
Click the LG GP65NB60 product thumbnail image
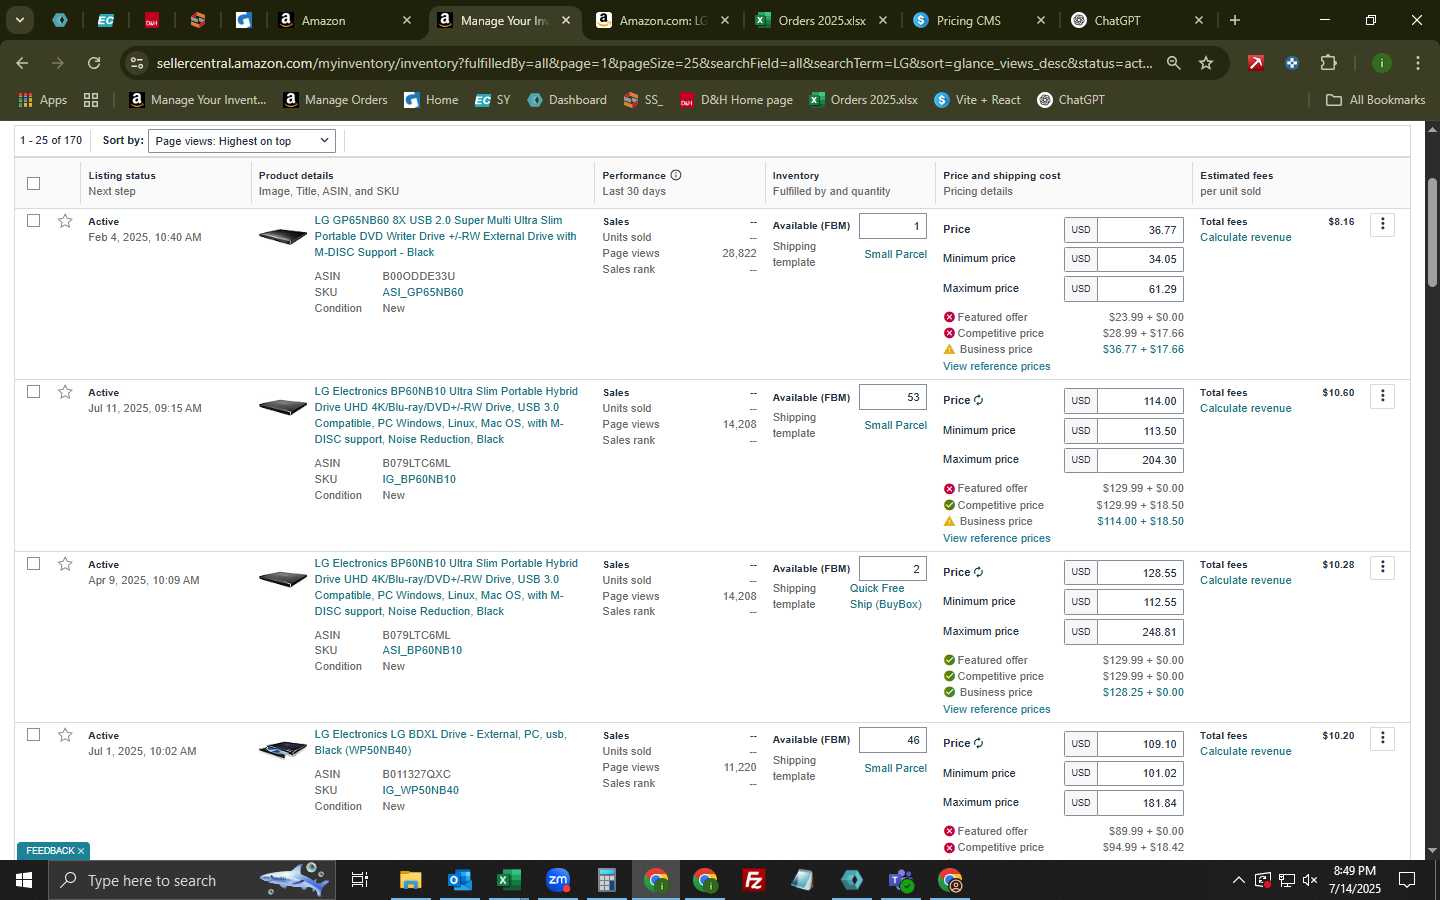(283, 236)
